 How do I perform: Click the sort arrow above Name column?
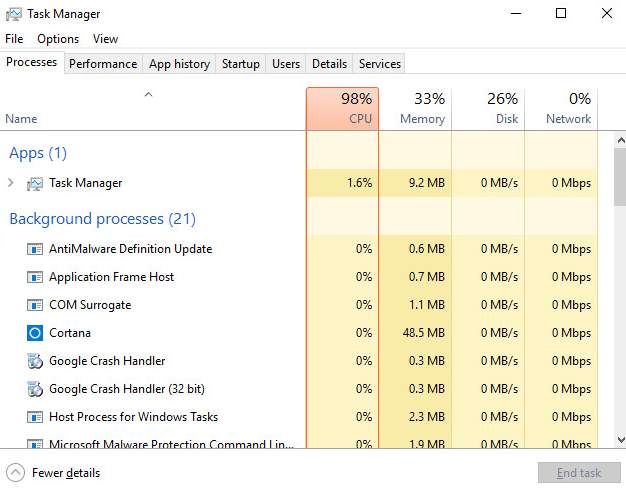tap(148, 95)
